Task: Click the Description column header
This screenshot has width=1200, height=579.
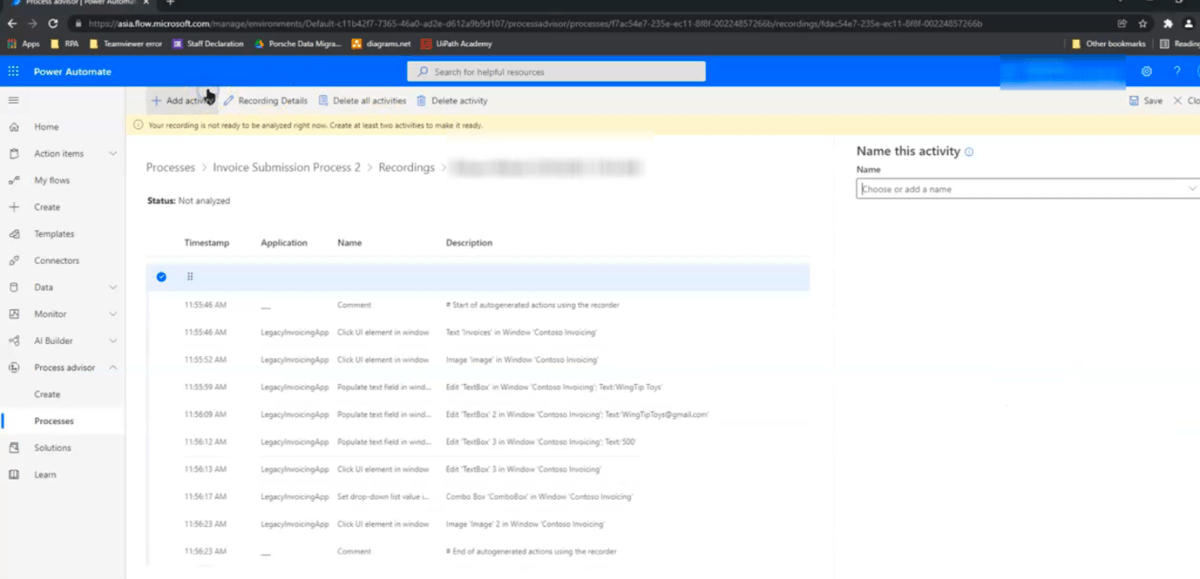Action: tap(469, 243)
